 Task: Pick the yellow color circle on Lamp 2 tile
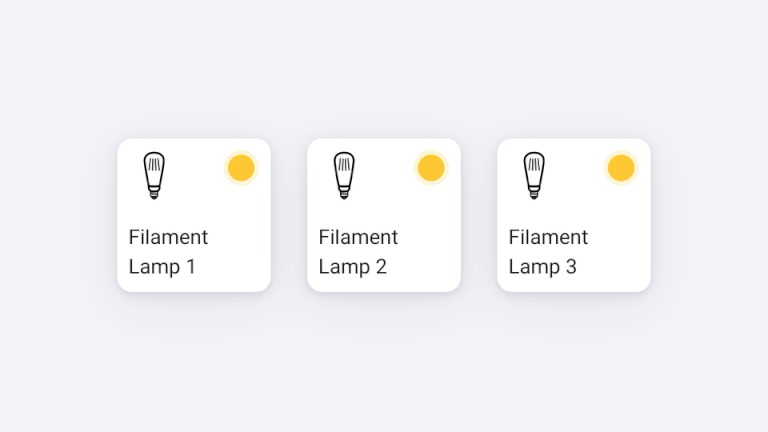point(431,168)
